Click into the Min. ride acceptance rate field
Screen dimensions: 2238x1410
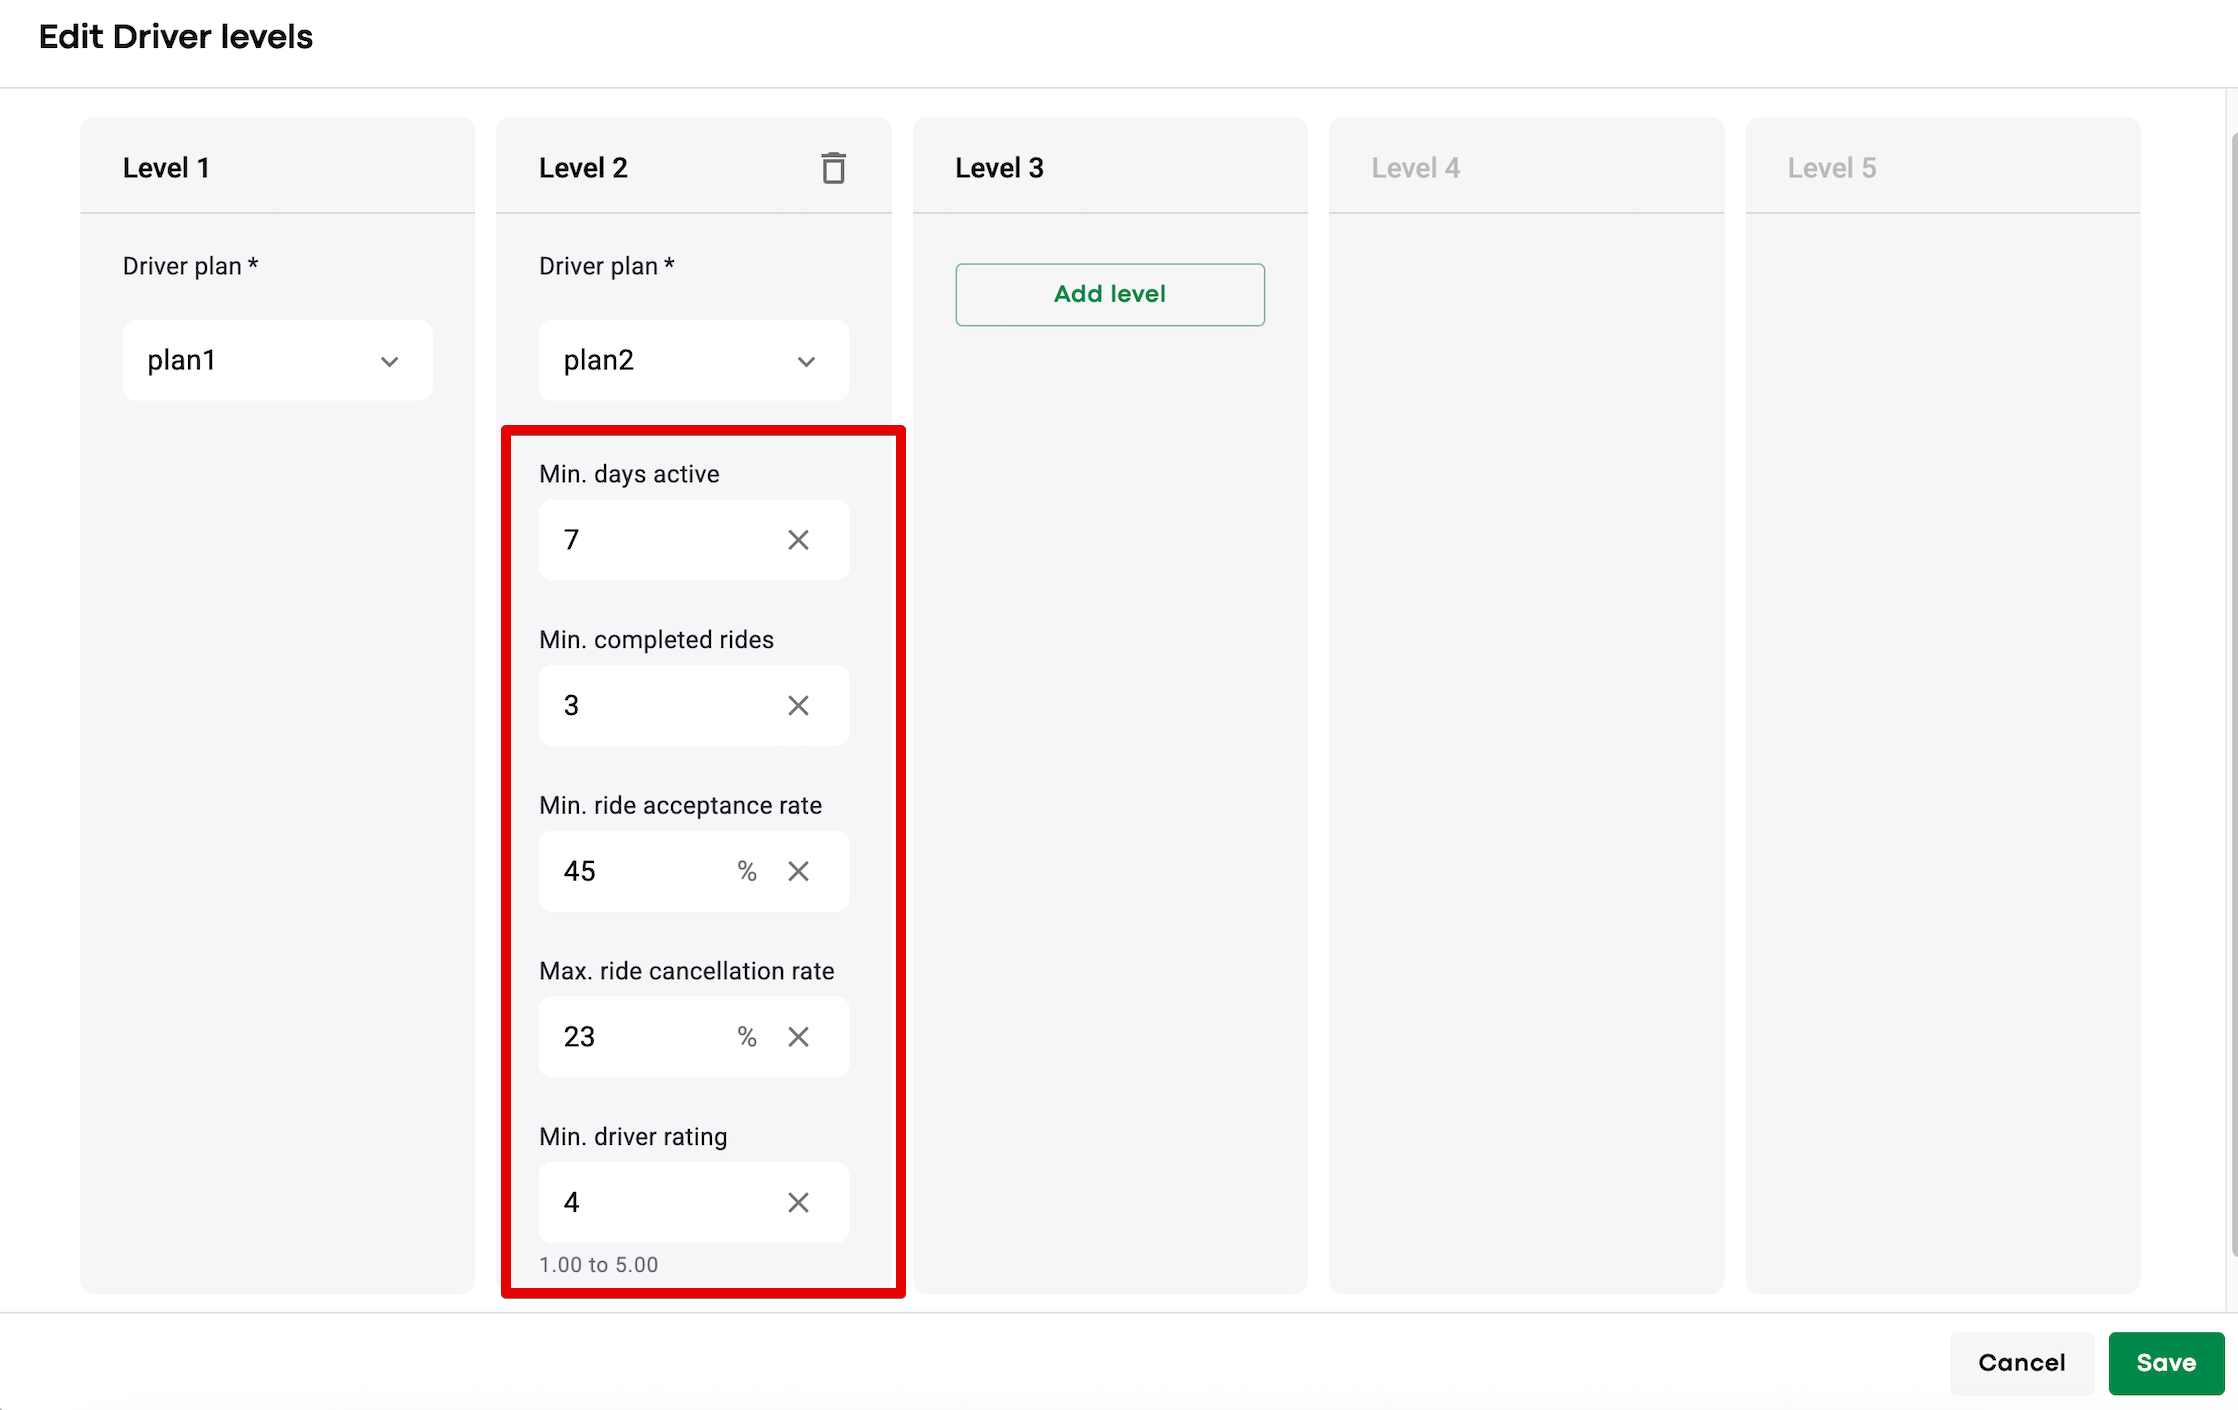pos(640,871)
